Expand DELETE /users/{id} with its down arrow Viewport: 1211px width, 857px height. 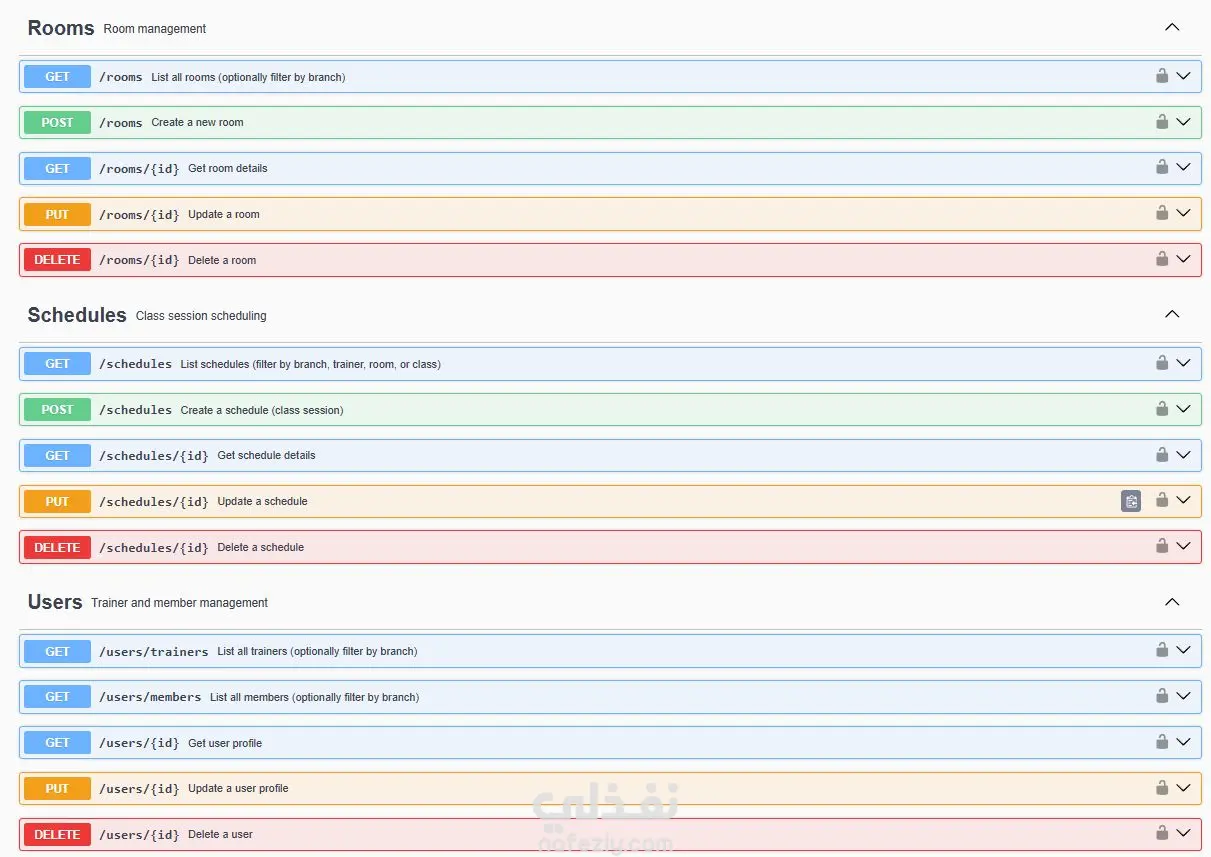(1183, 833)
